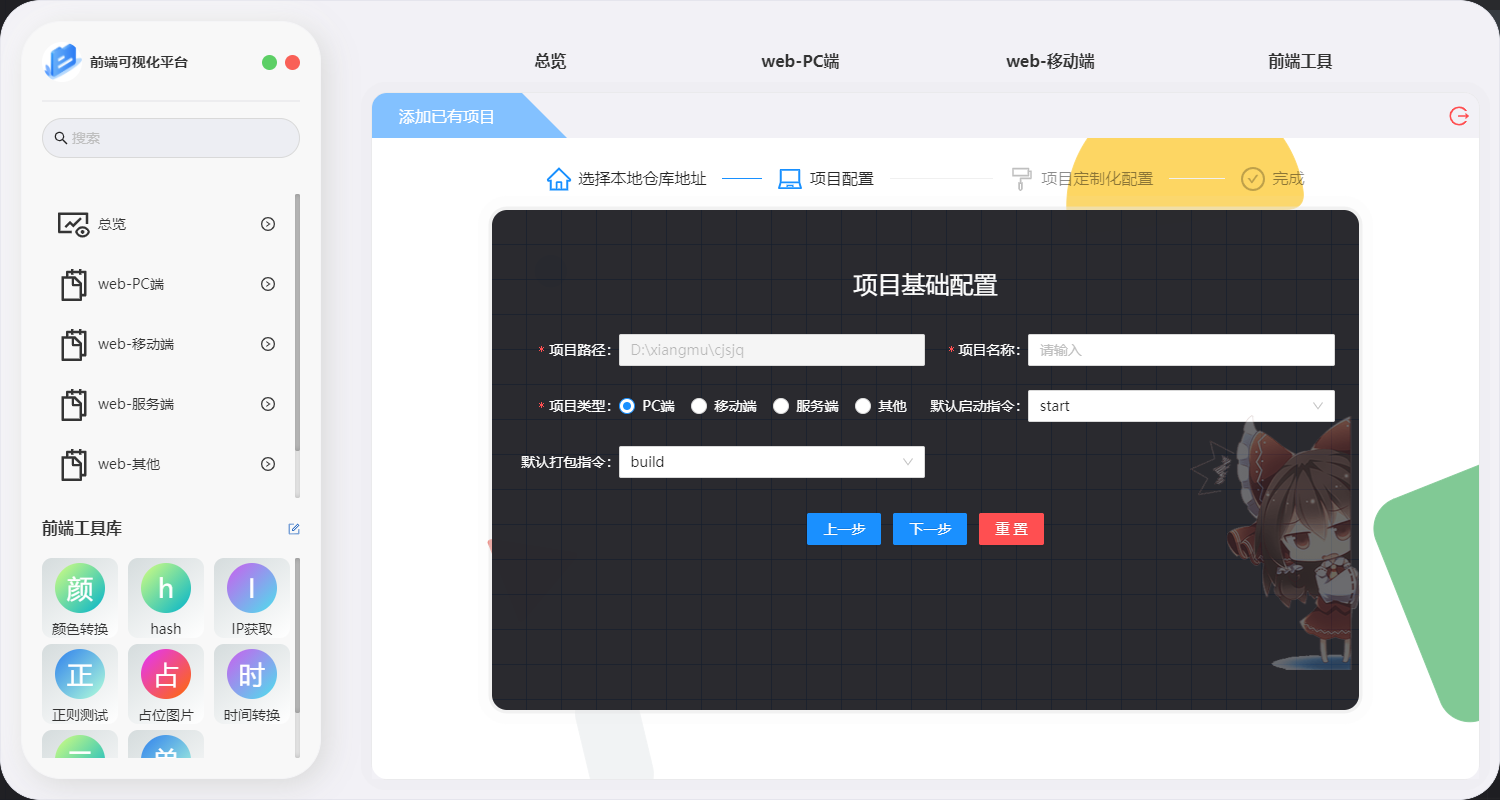Screen dimensions: 1500x800
Task: Click the red exit icon at top right
Action: [1459, 116]
